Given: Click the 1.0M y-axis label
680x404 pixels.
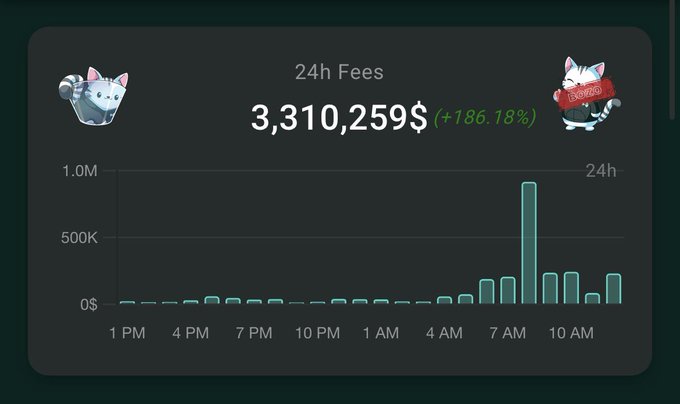Looking at the screenshot, I should pos(80,171).
